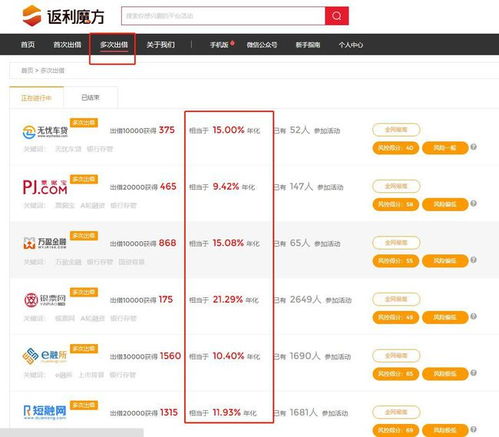Open the 微信公众号 navigation item
Viewport: 499px width, 437px height.
tap(262, 45)
